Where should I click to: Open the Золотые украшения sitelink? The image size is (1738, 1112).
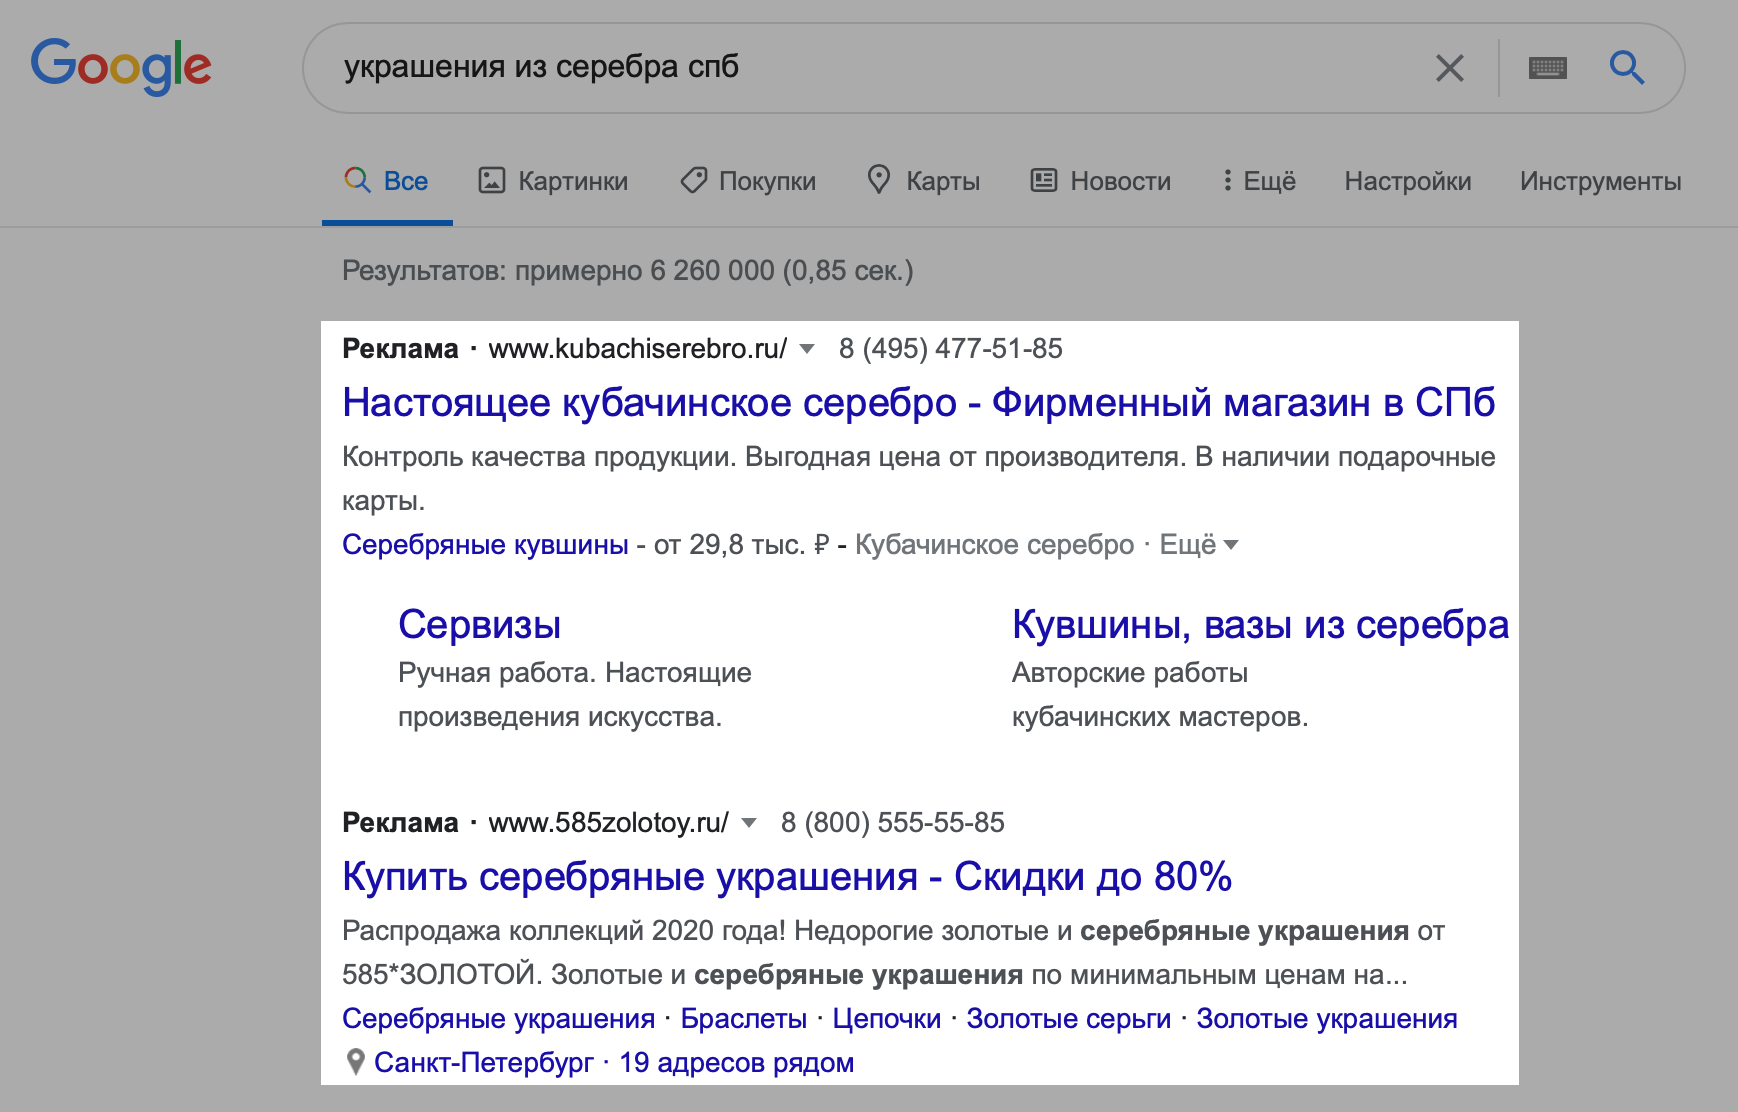(x=1327, y=1019)
